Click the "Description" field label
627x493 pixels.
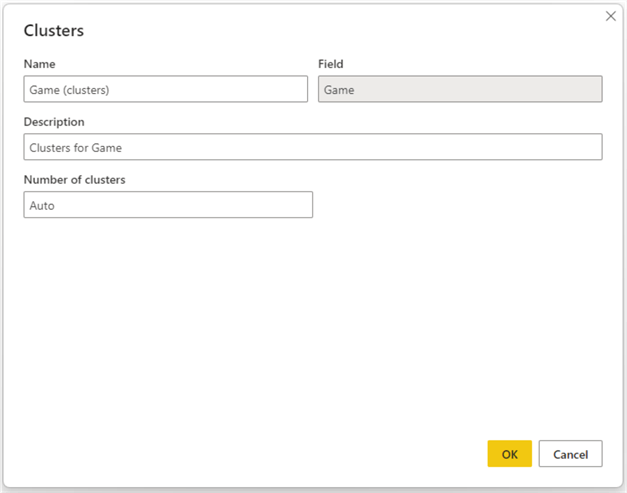coord(54,122)
